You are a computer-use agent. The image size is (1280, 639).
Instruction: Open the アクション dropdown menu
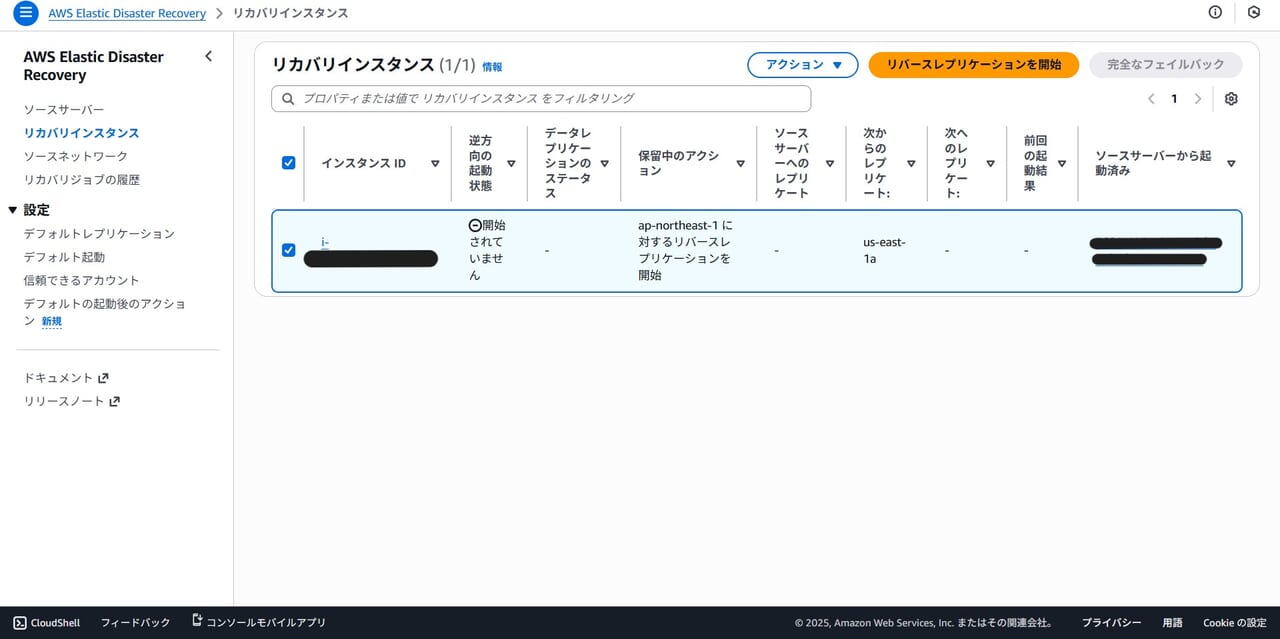(x=803, y=65)
